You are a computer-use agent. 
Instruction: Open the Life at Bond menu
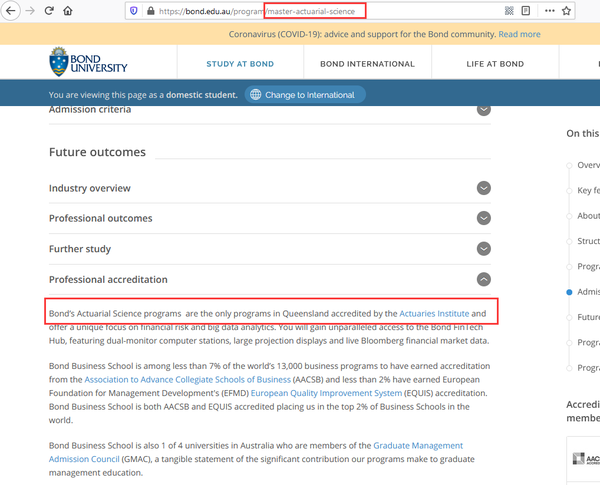[x=495, y=64]
